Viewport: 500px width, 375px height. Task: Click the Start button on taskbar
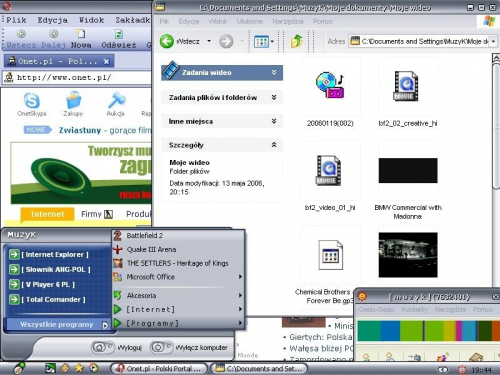20,368
